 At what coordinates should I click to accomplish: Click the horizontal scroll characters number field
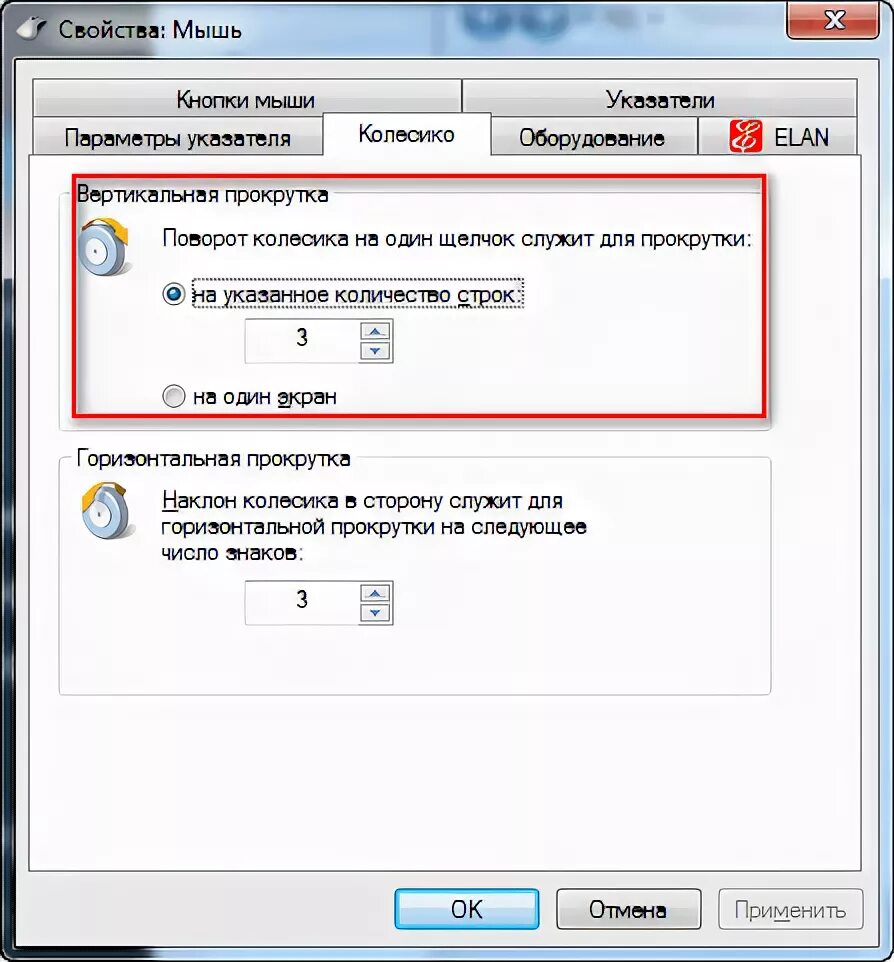[x=302, y=602]
